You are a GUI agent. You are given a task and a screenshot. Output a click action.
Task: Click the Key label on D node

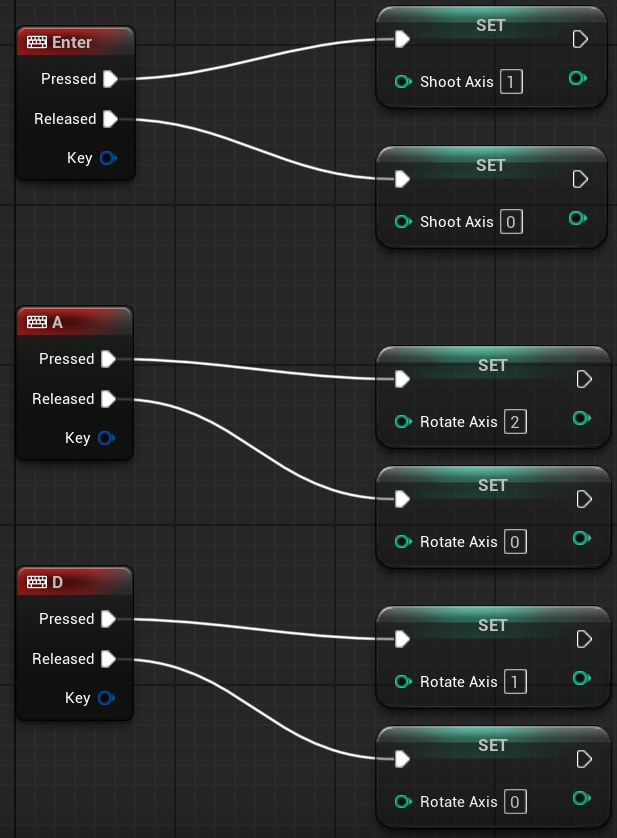click(78, 698)
